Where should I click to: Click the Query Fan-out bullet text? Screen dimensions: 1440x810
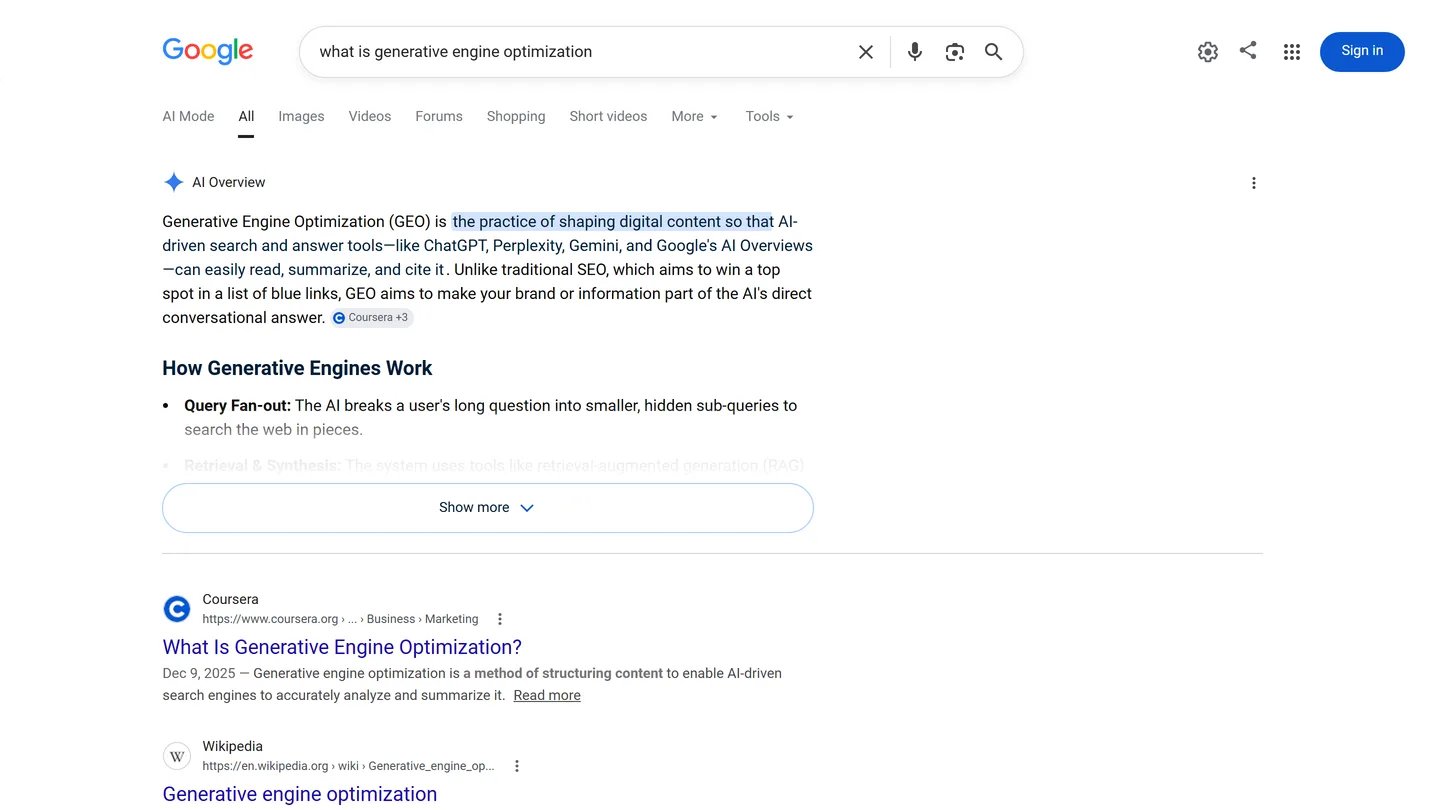pos(490,417)
